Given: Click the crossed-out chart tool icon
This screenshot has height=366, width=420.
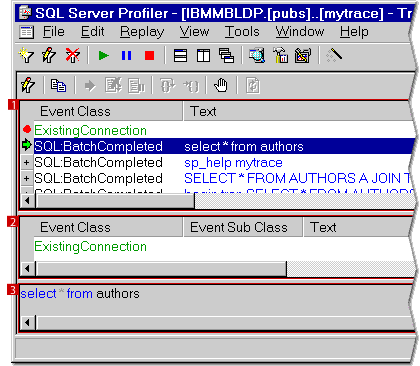Looking at the screenshot, I should (303, 55).
